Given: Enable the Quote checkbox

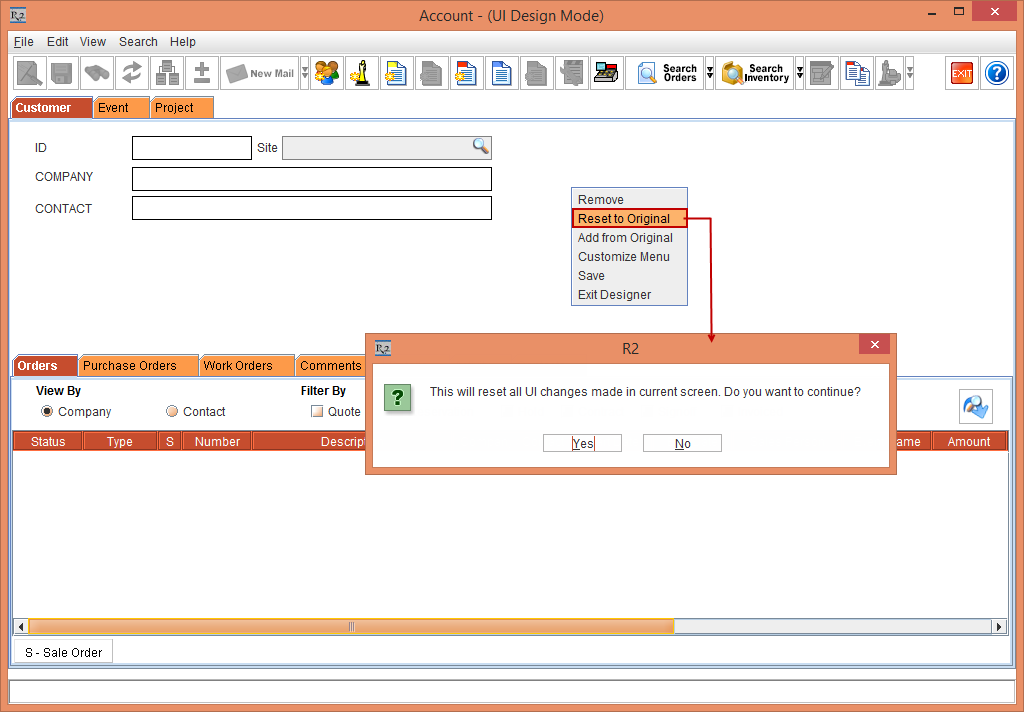Looking at the screenshot, I should click(315, 411).
